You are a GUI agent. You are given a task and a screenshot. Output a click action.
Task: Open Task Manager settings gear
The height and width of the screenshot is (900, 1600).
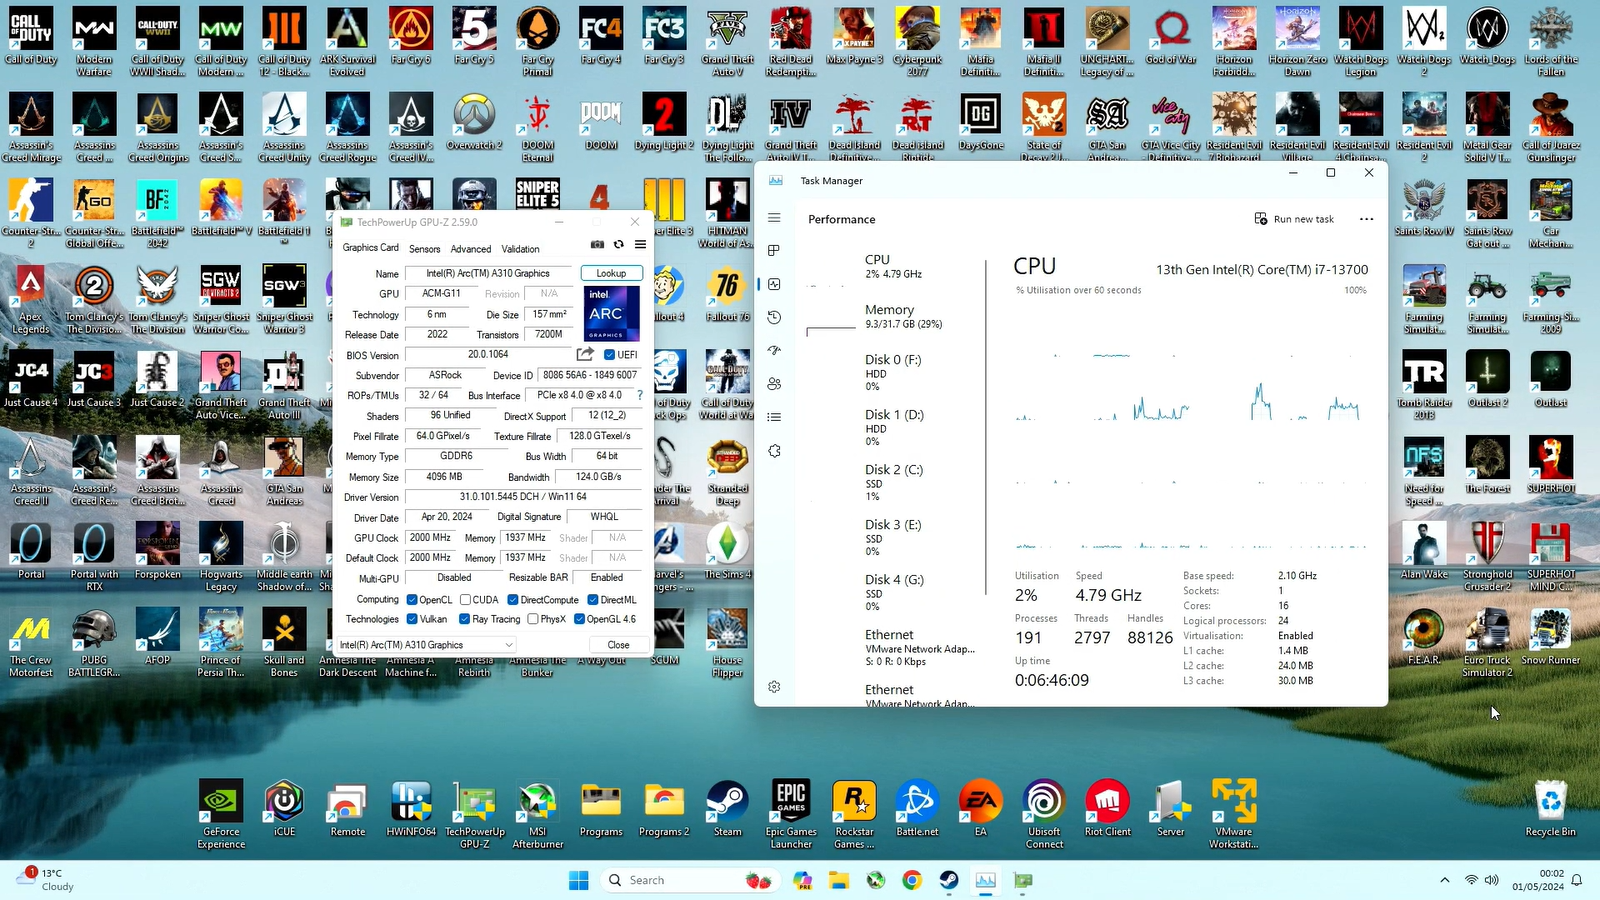point(774,687)
